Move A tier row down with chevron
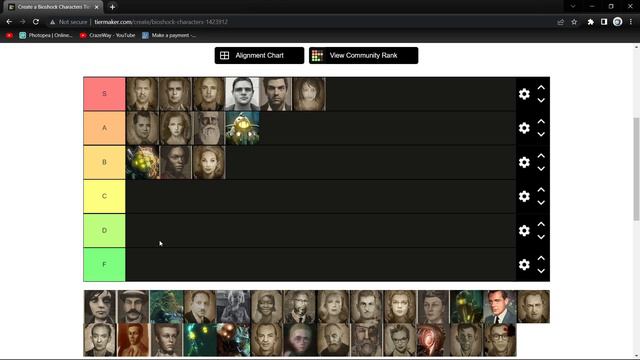Image resolution: width=640 pixels, height=360 pixels. click(541, 135)
